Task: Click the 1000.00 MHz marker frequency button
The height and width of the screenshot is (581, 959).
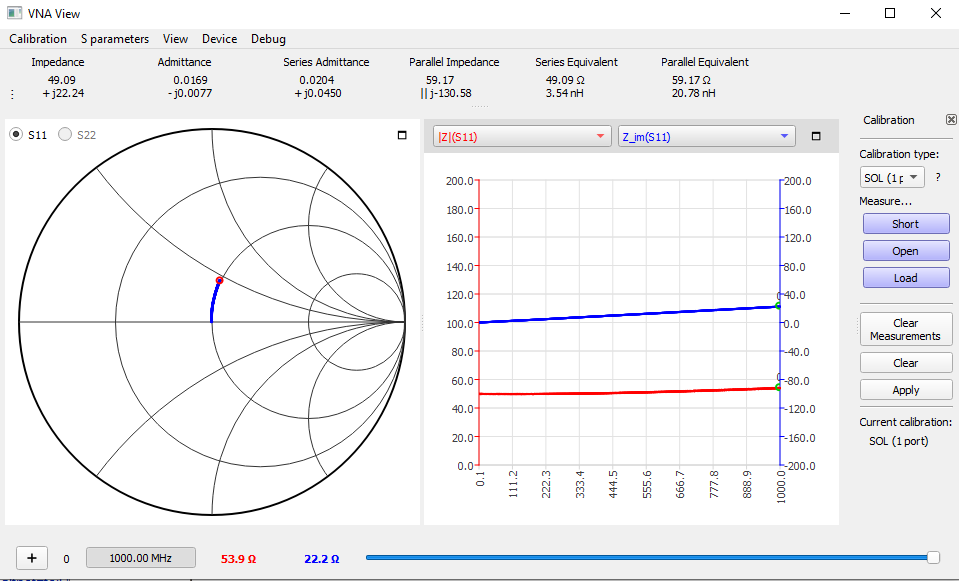Action: pos(141,558)
